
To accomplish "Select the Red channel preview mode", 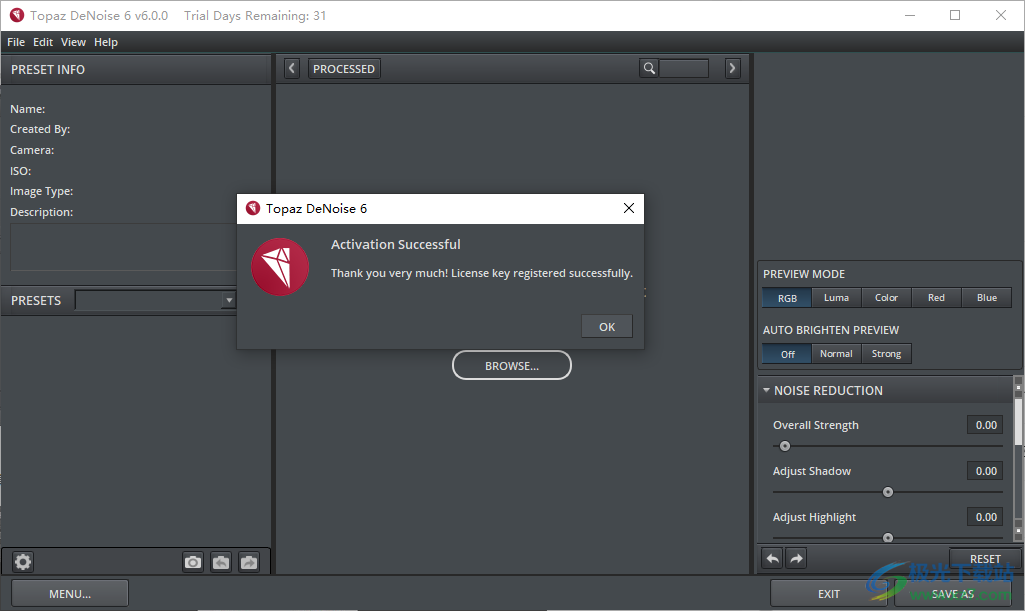I will 936,298.
